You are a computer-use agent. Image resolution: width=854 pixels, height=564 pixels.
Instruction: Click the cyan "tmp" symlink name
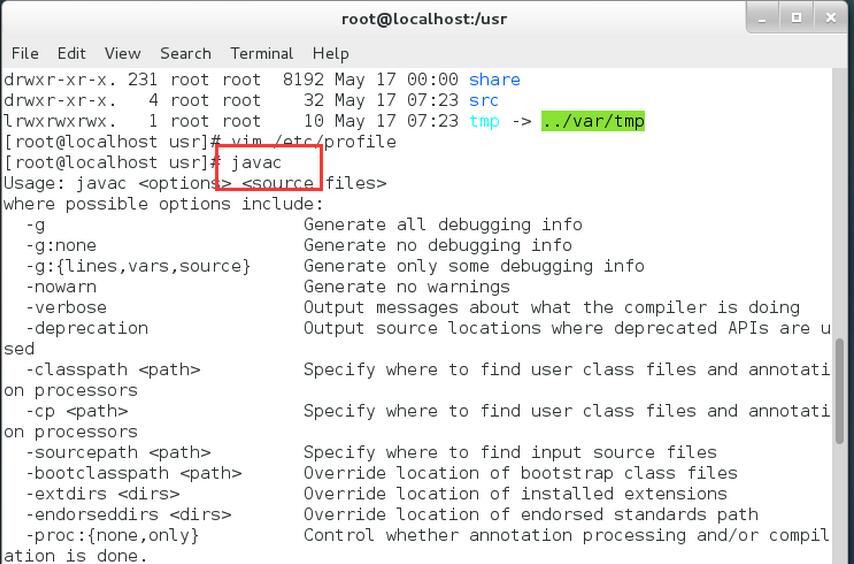tap(483, 121)
